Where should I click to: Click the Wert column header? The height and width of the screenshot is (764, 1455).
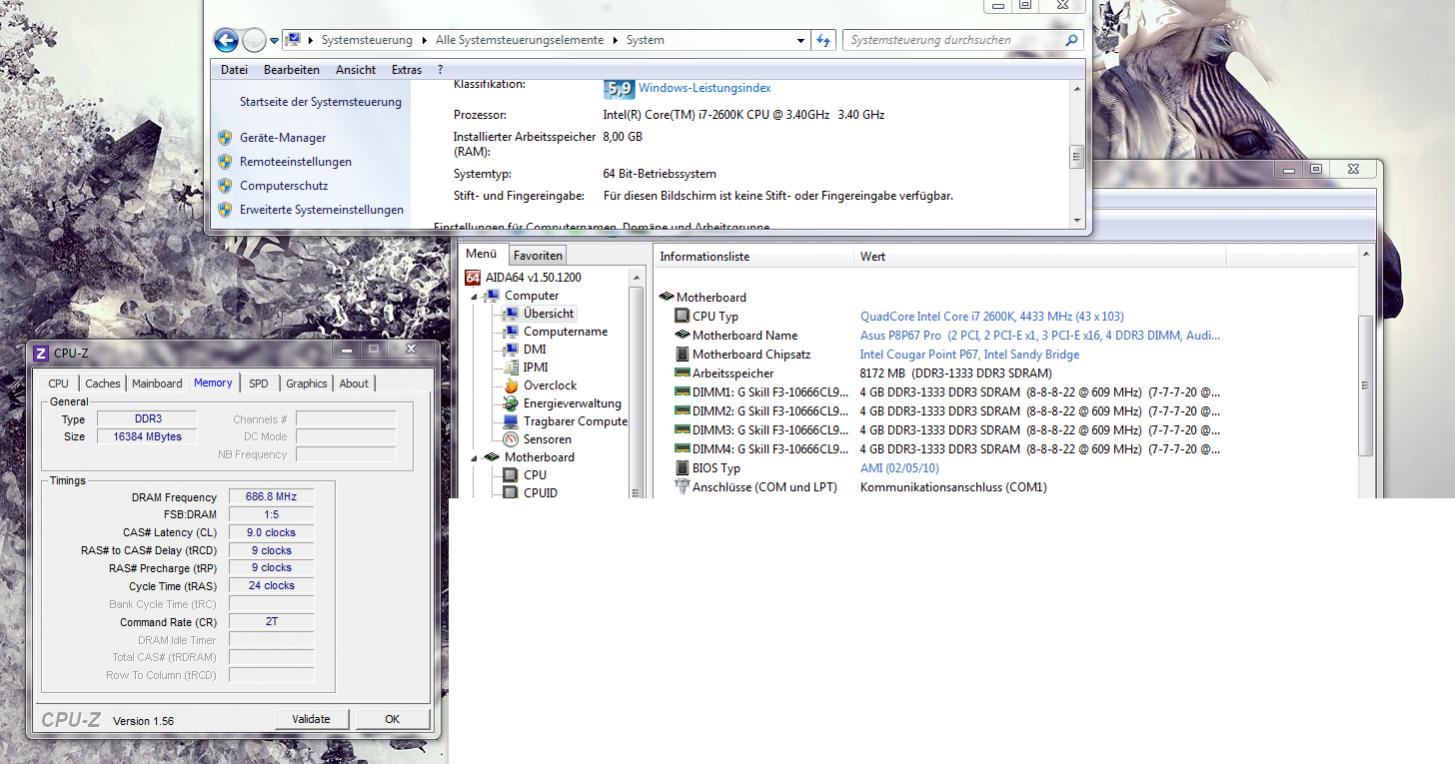[x=1040, y=257]
